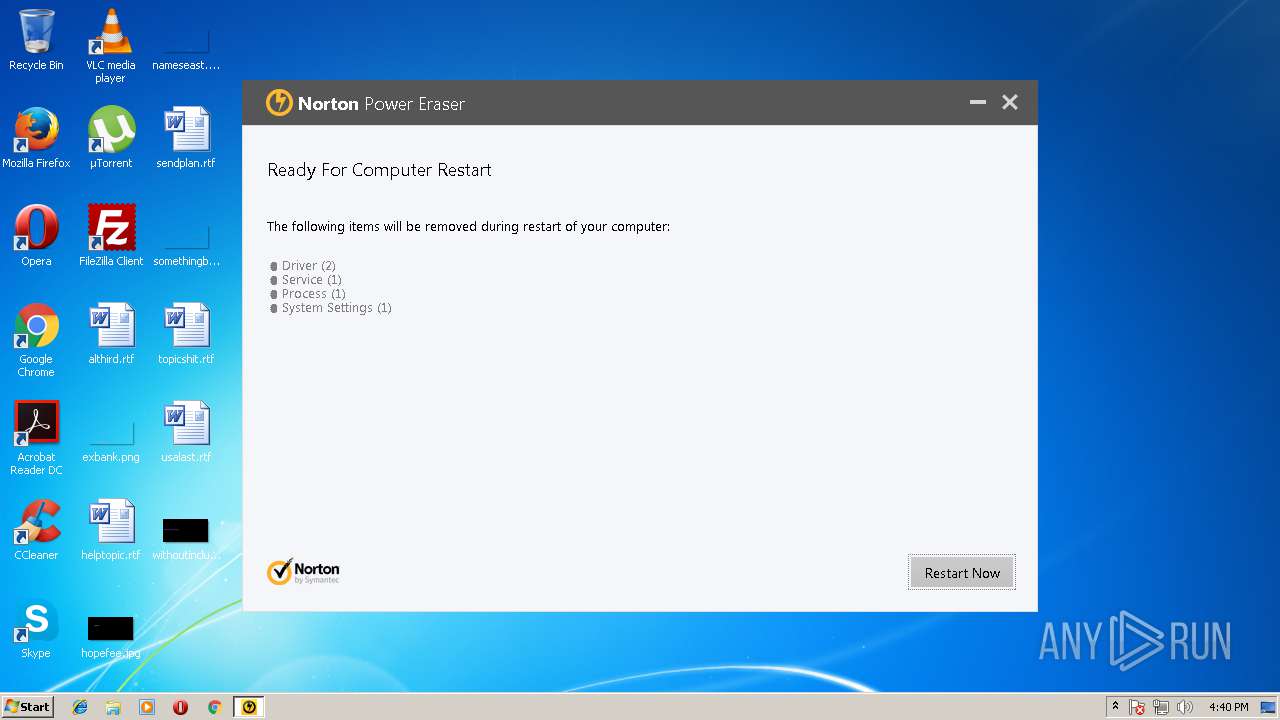Select the sendplan.rtf document icon

click(x=186, y=138)
